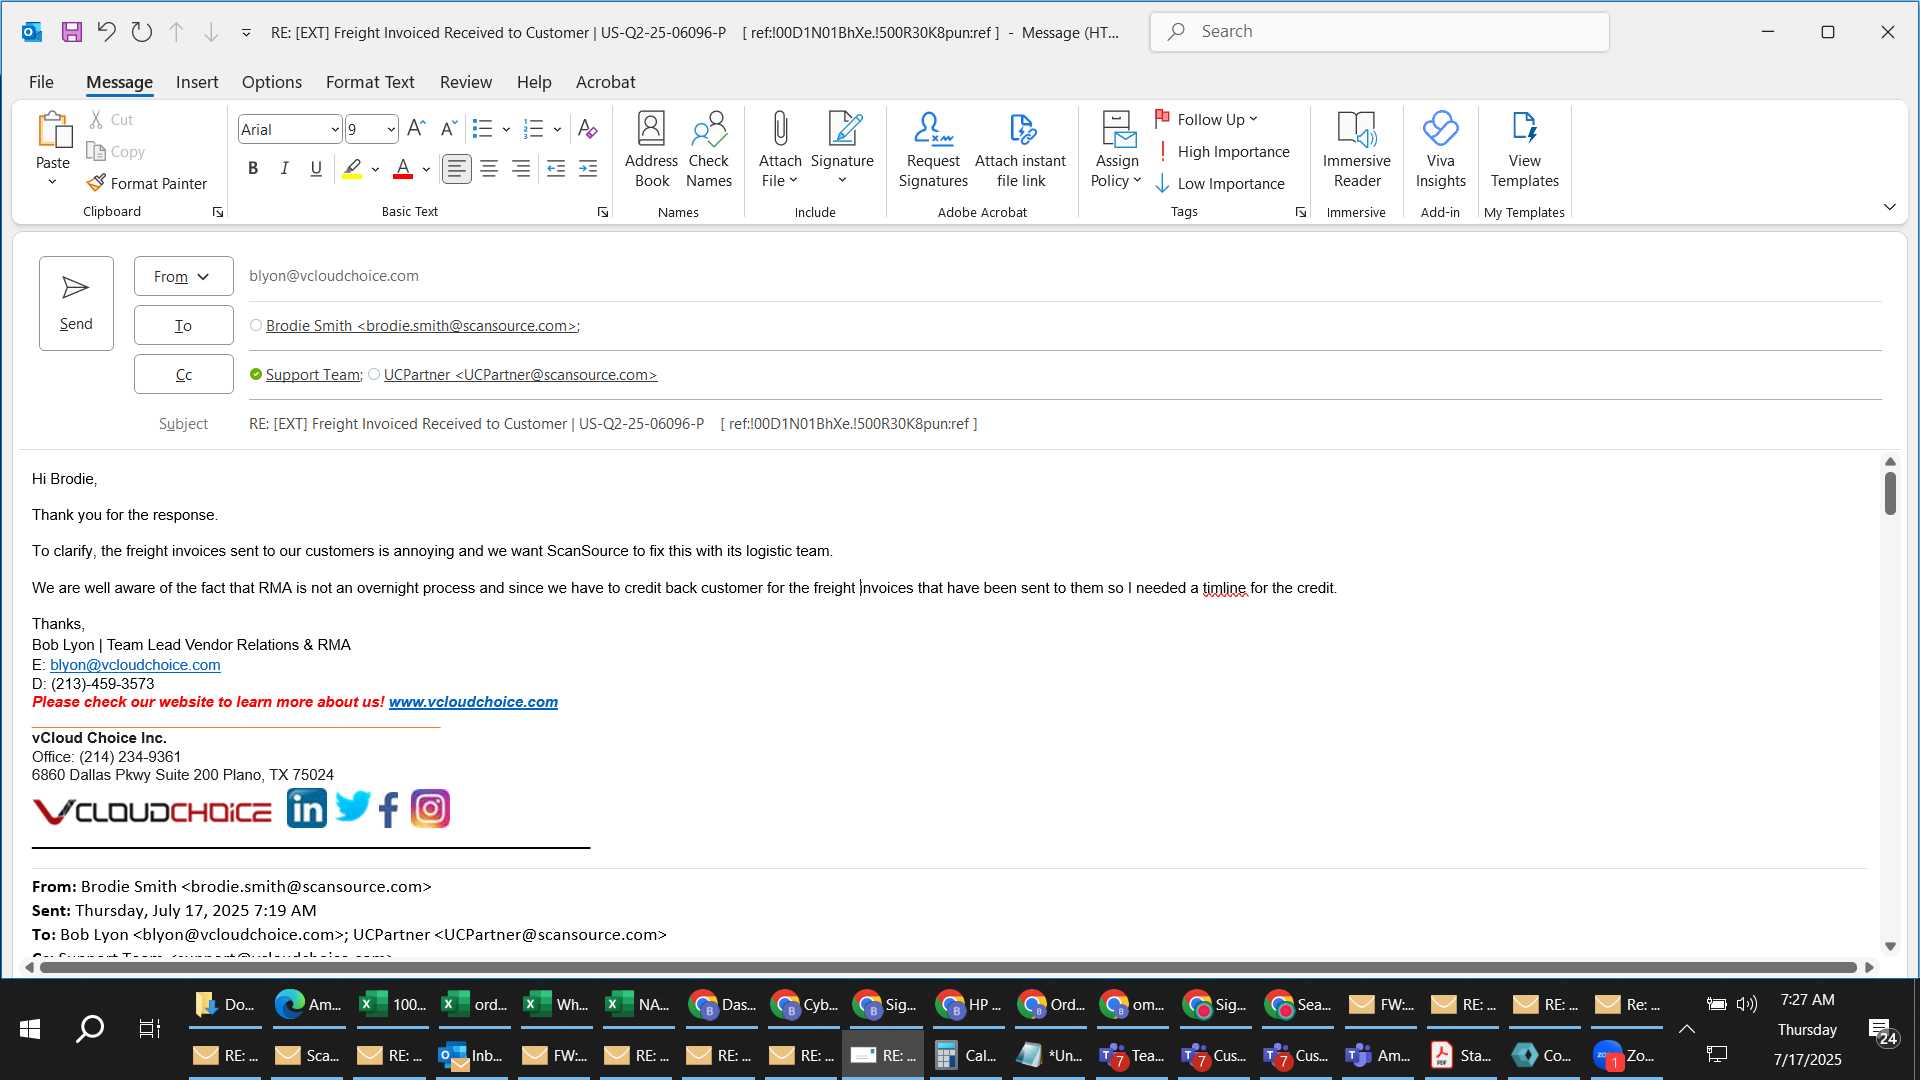Mark message as Low Importance
This screenshot has width=1920, height=1080.
pos(1220,183)
